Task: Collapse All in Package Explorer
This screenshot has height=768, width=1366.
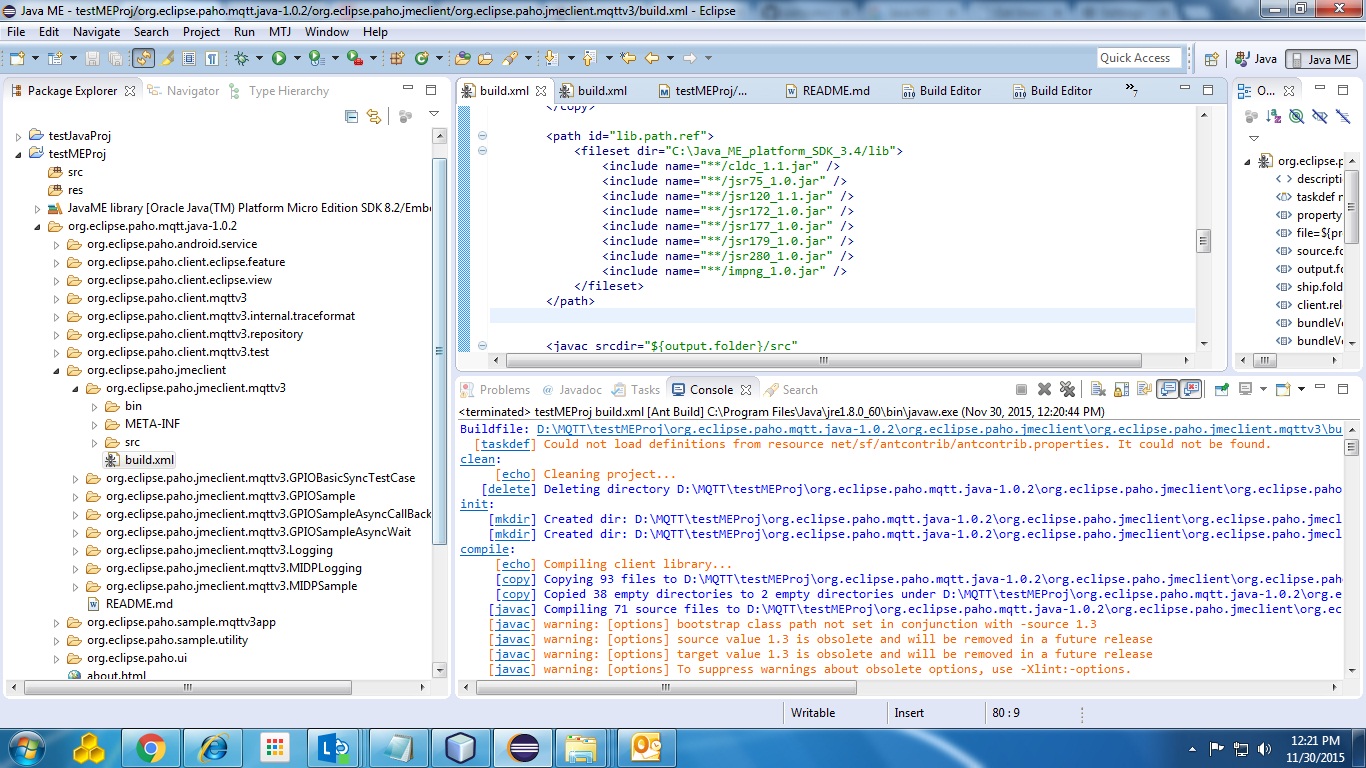Action: (x=351, y=116)
